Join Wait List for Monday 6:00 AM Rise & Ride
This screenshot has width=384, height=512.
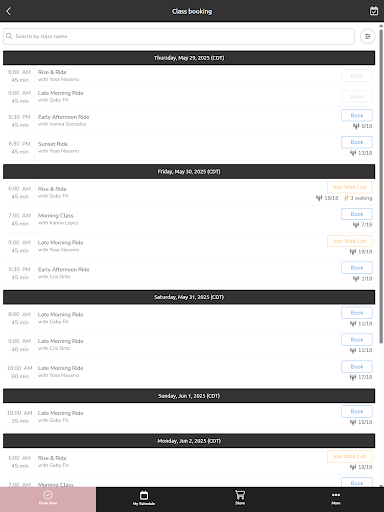click(350, 456)
